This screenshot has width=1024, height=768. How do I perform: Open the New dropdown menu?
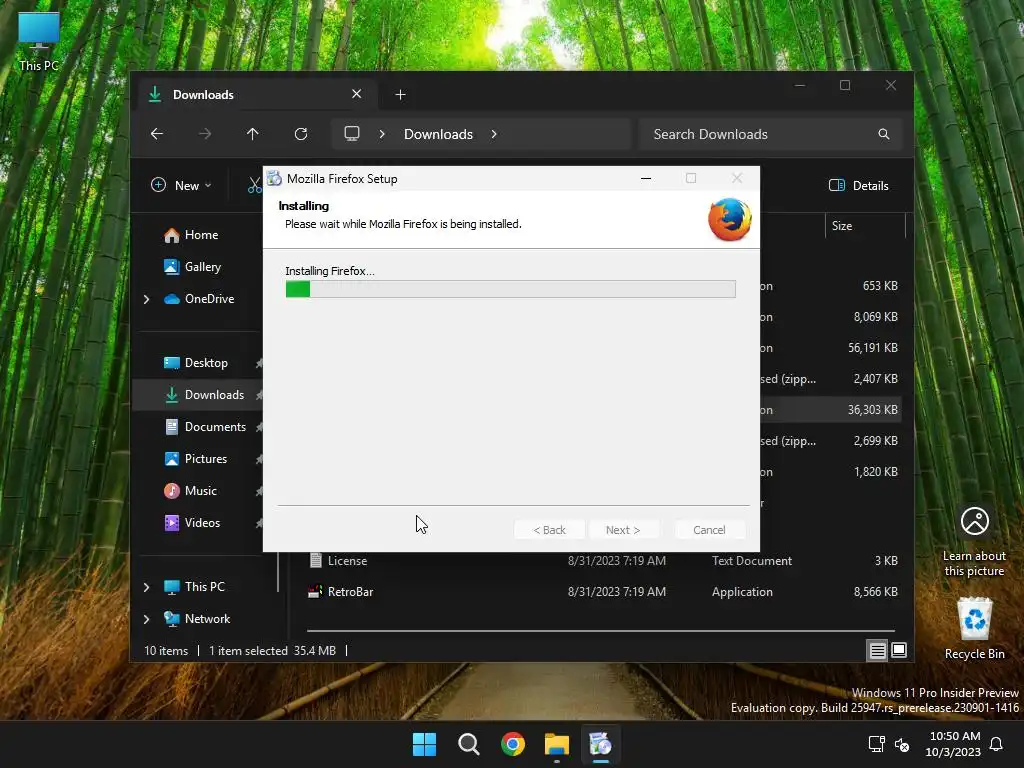(182, 185)
